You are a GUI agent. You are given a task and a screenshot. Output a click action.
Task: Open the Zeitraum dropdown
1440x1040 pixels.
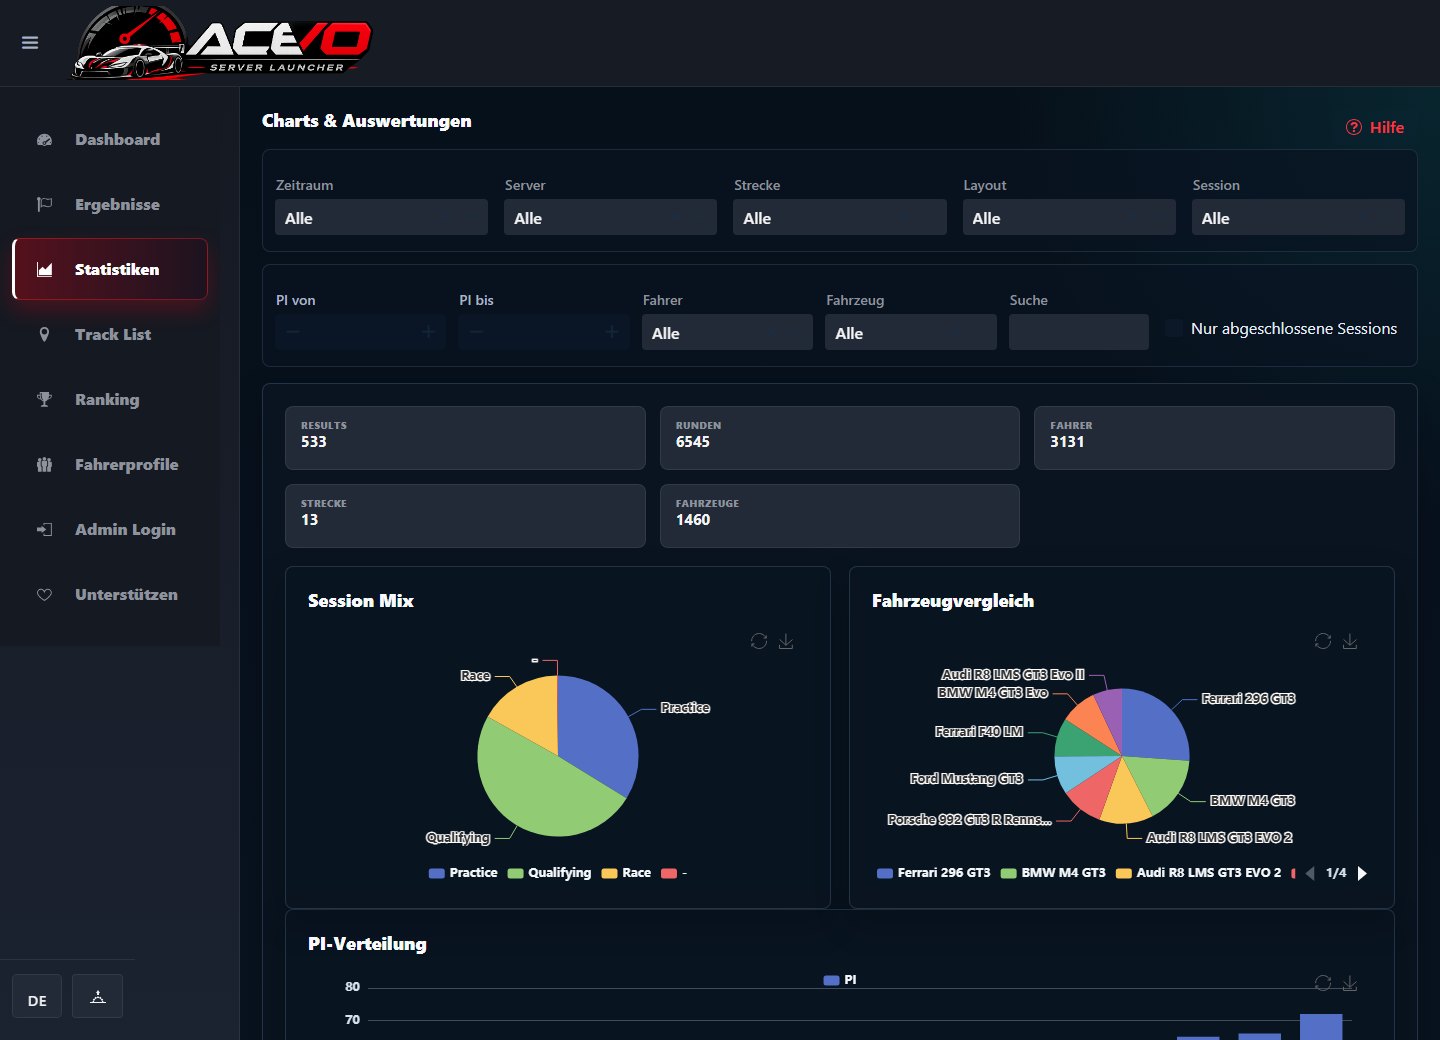tap(381, 217)
